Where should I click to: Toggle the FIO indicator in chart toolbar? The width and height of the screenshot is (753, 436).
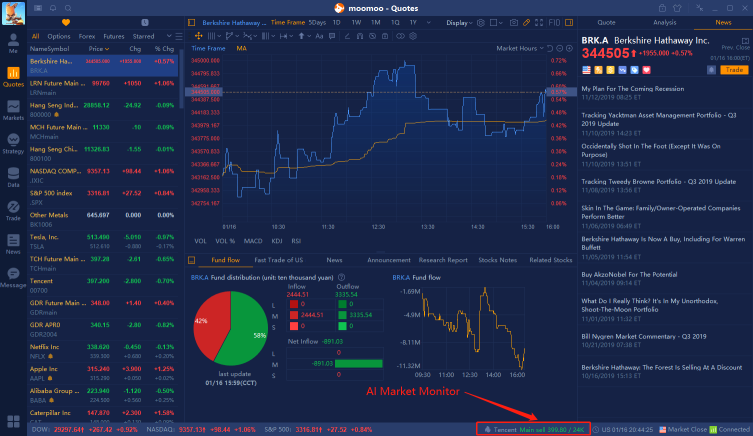click(x=554, y=23)
